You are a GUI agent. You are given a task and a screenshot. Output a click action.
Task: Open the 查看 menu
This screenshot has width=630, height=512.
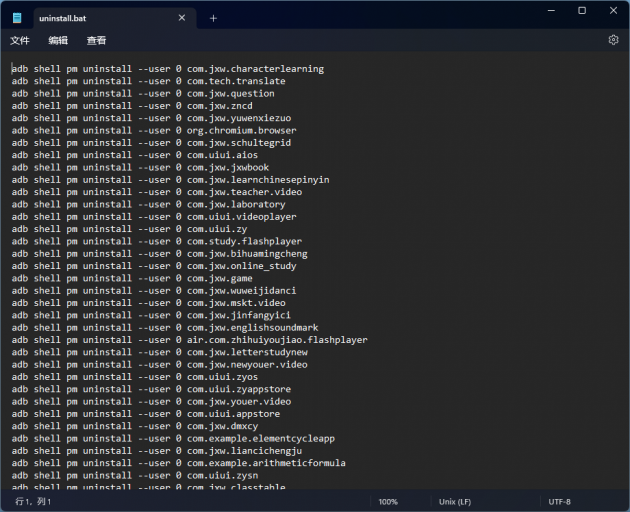96,40
